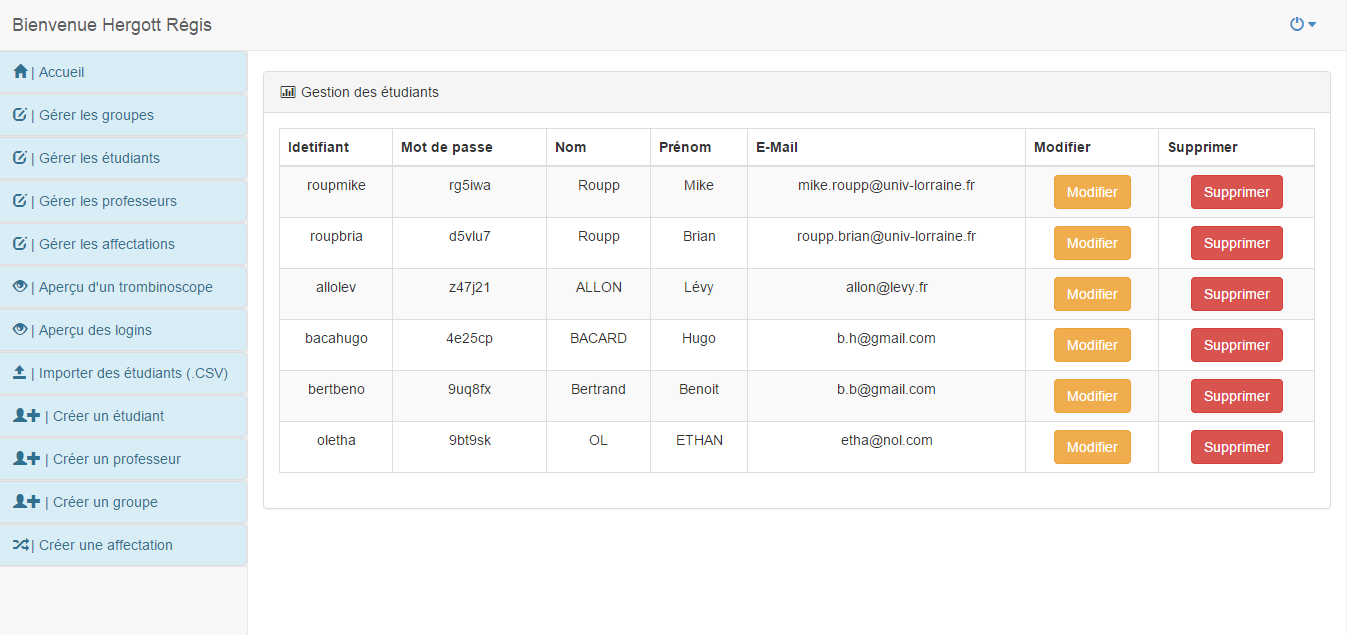This screenshot has height=635, width=1347.
Task: Click the shuffle icon for Créer une affectation
Action: [21, 545]
